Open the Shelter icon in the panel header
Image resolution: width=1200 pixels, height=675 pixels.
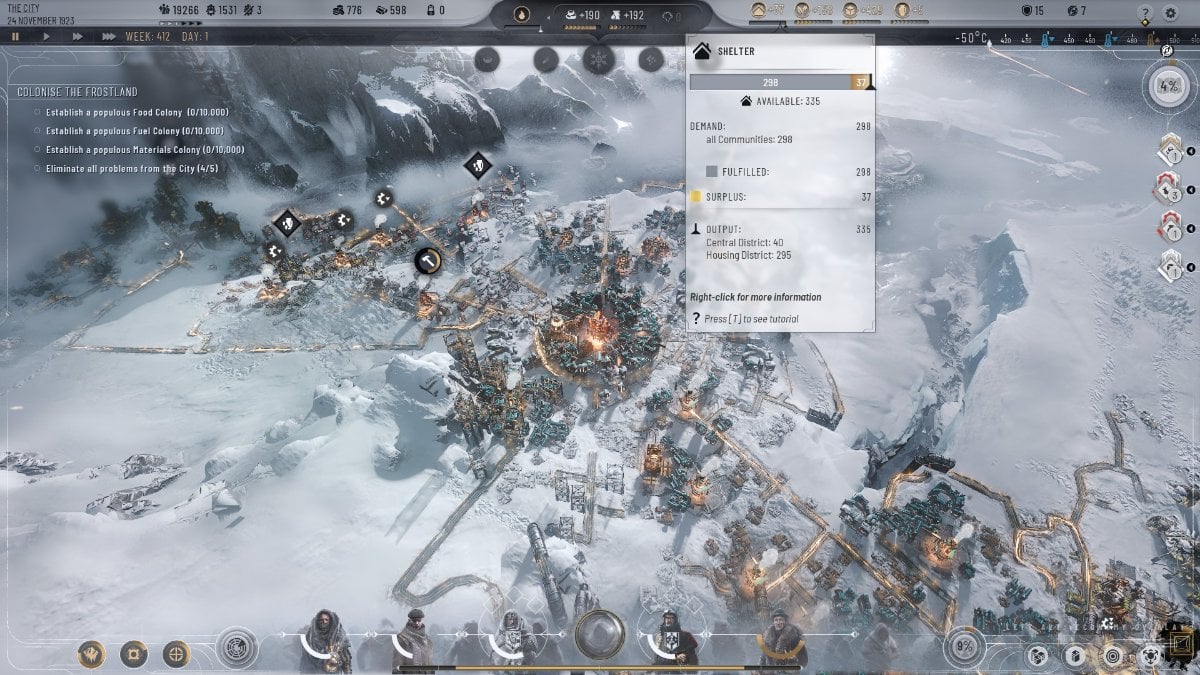pyautogui.click(x=700, y=50)
